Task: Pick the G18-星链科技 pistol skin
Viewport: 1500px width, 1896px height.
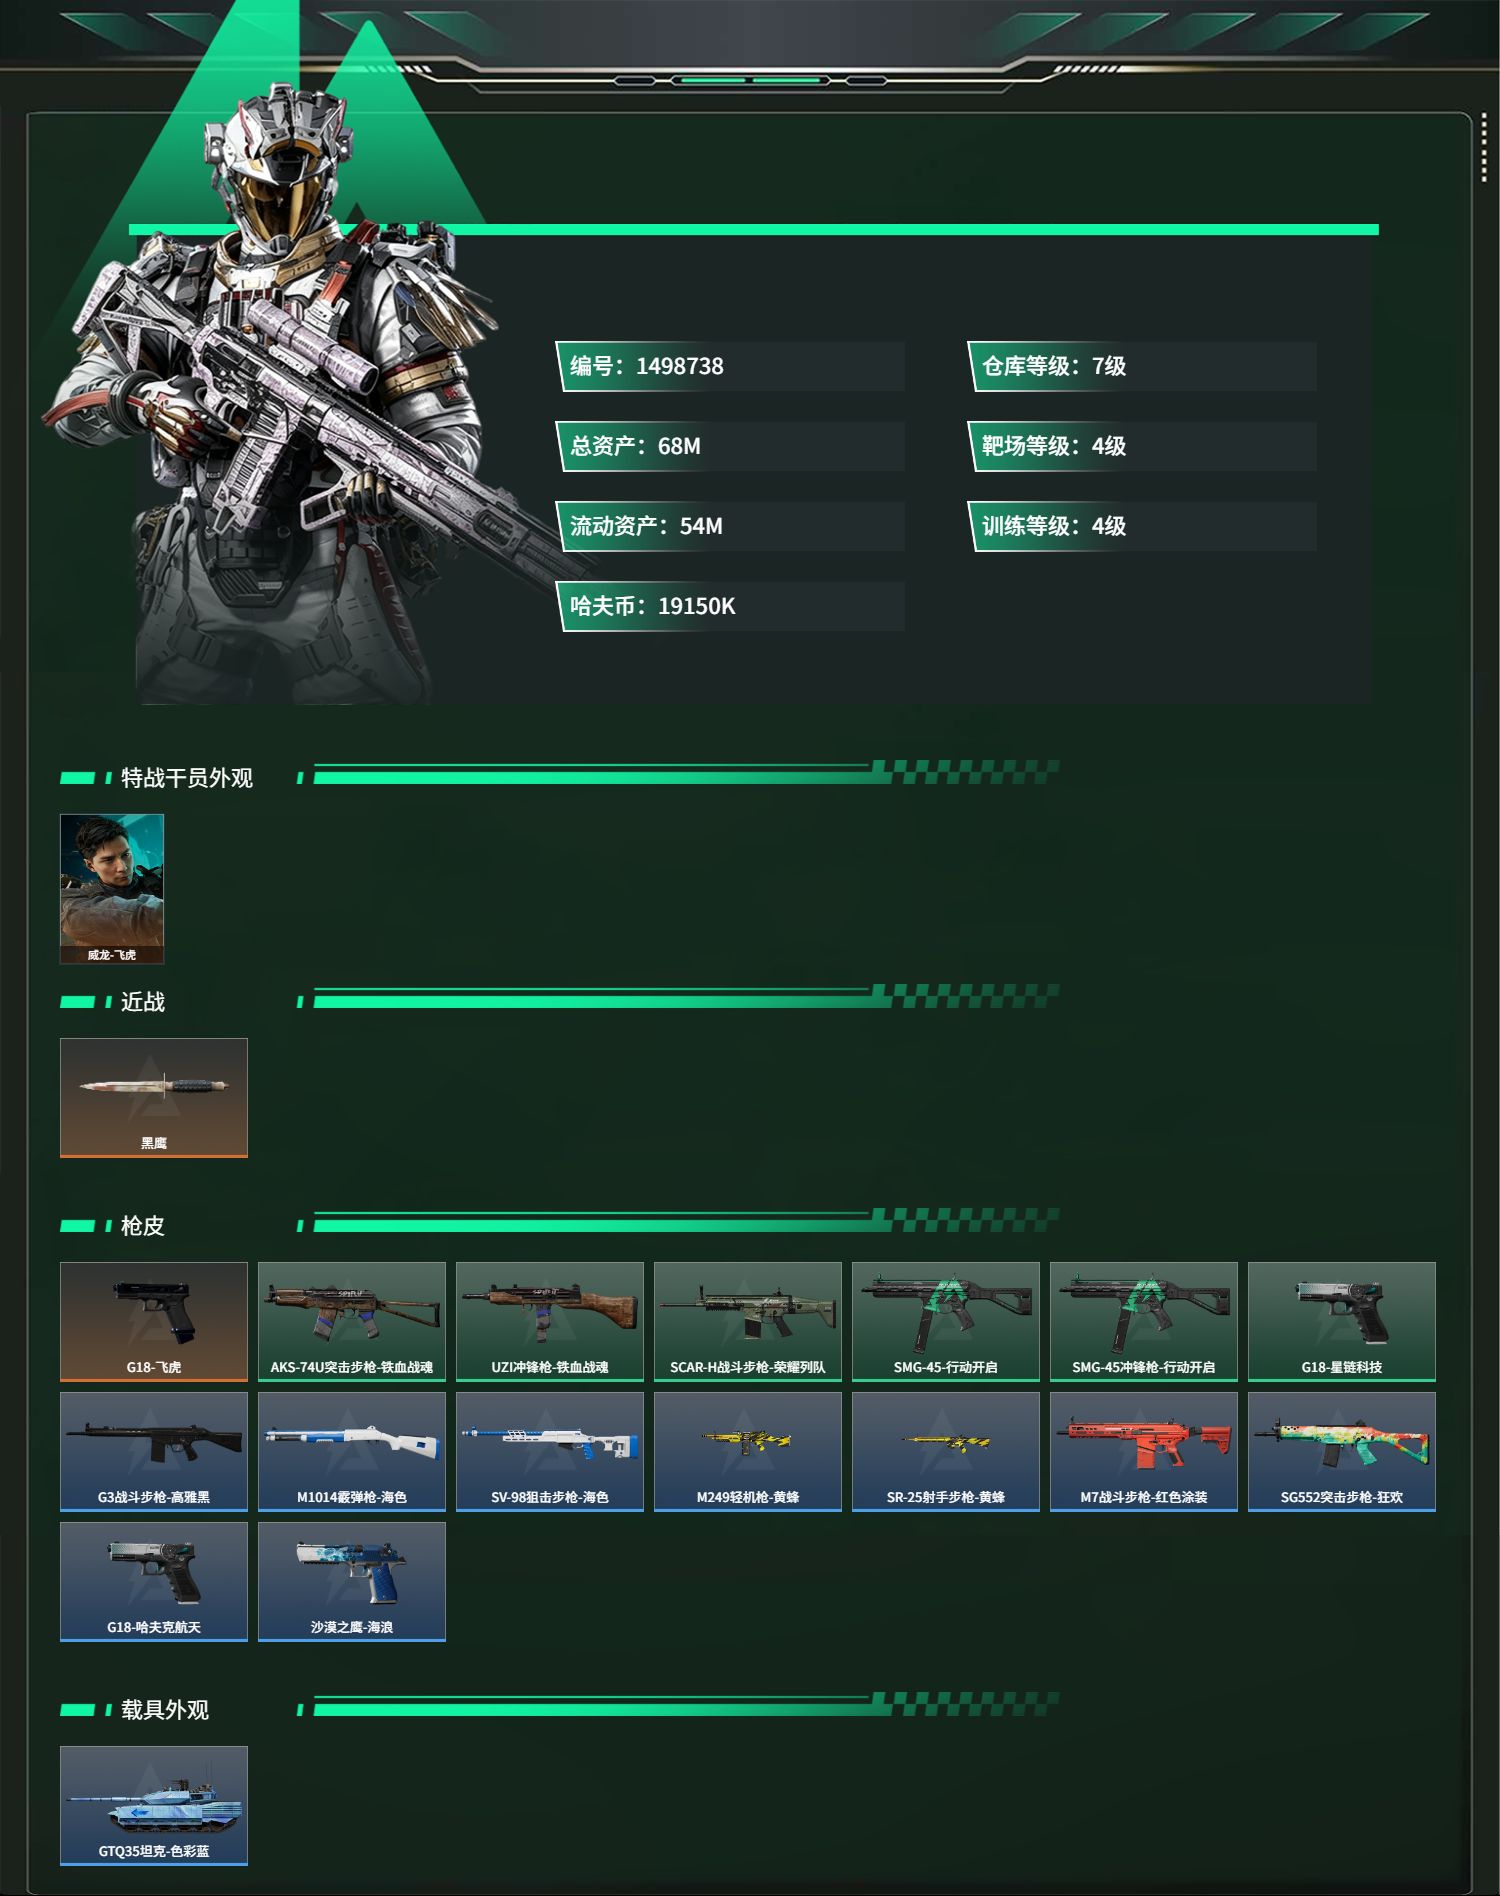Action: tap(1342, 1322)
